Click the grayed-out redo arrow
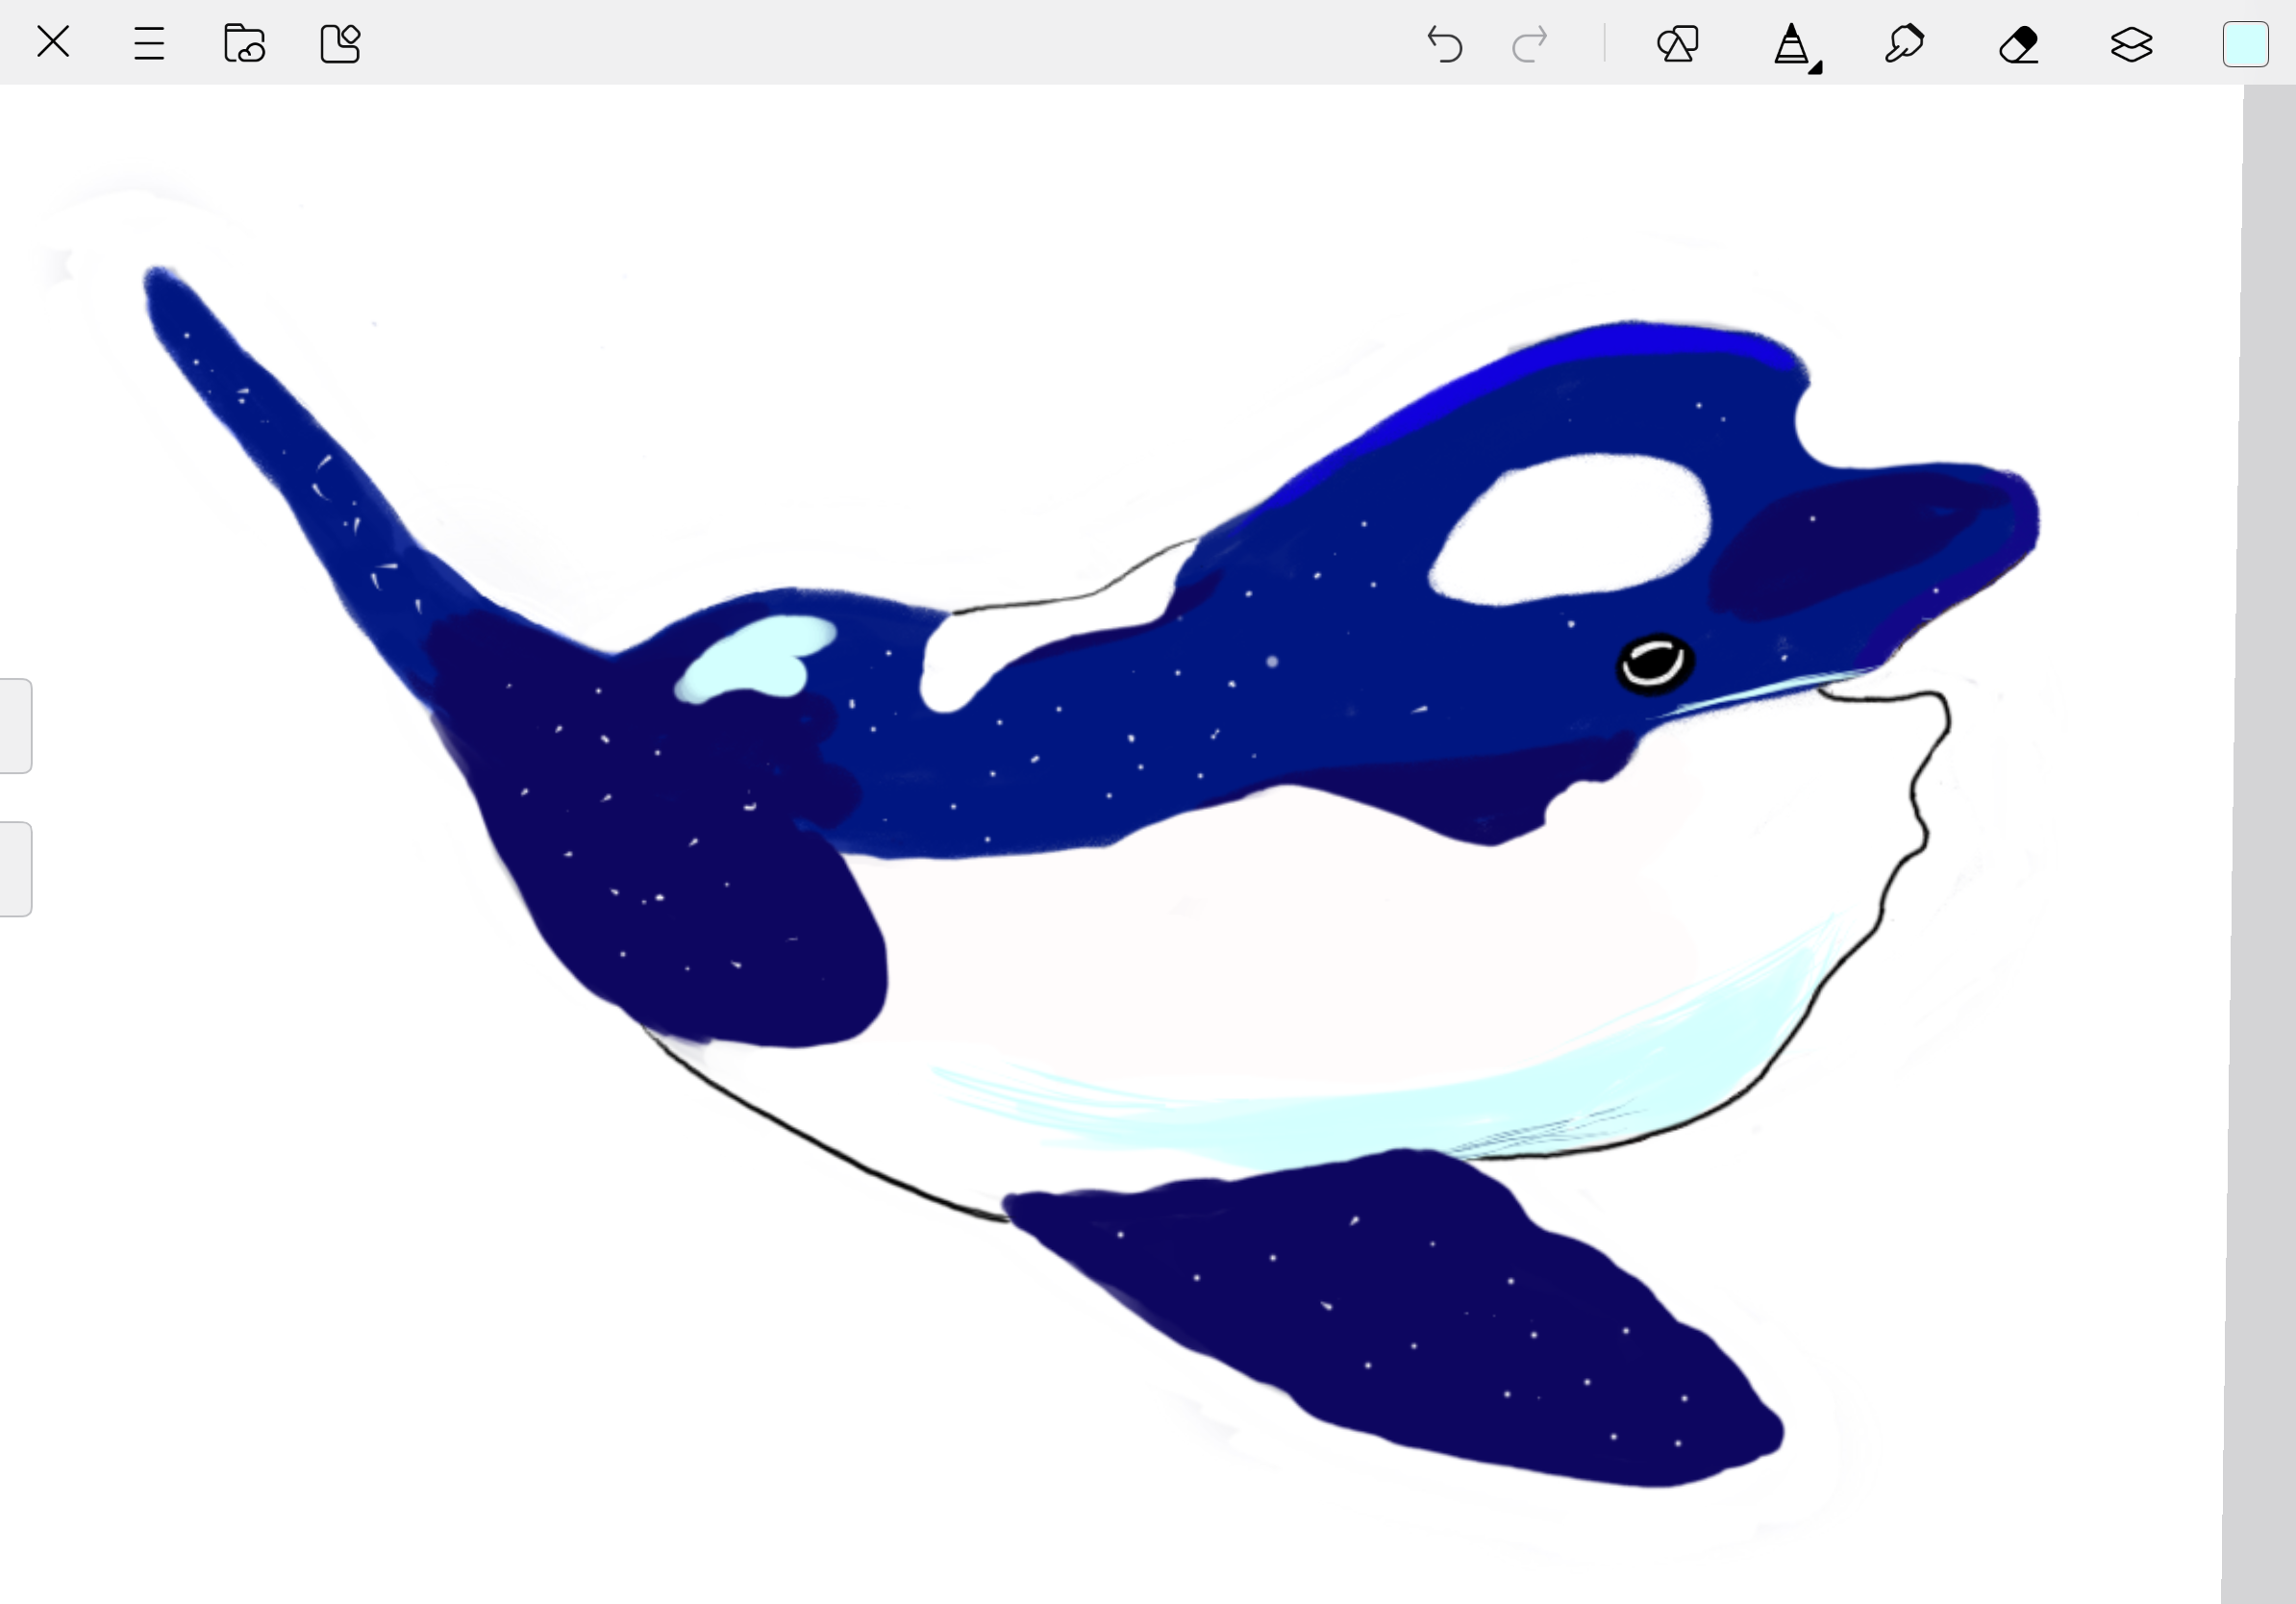The width and height of the screenshot is (2296, 1604). pyautogui.click(x=1530, y=44)
